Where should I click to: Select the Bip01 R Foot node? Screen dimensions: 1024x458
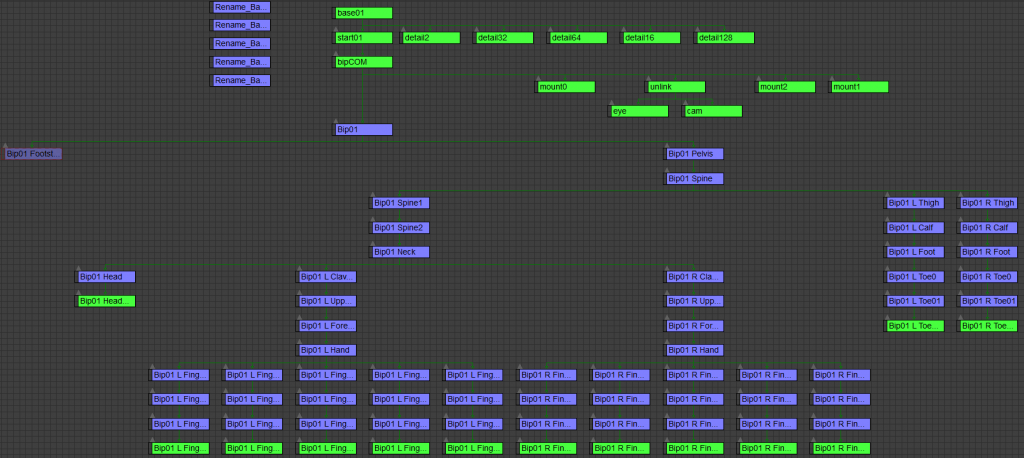point(988,252)
